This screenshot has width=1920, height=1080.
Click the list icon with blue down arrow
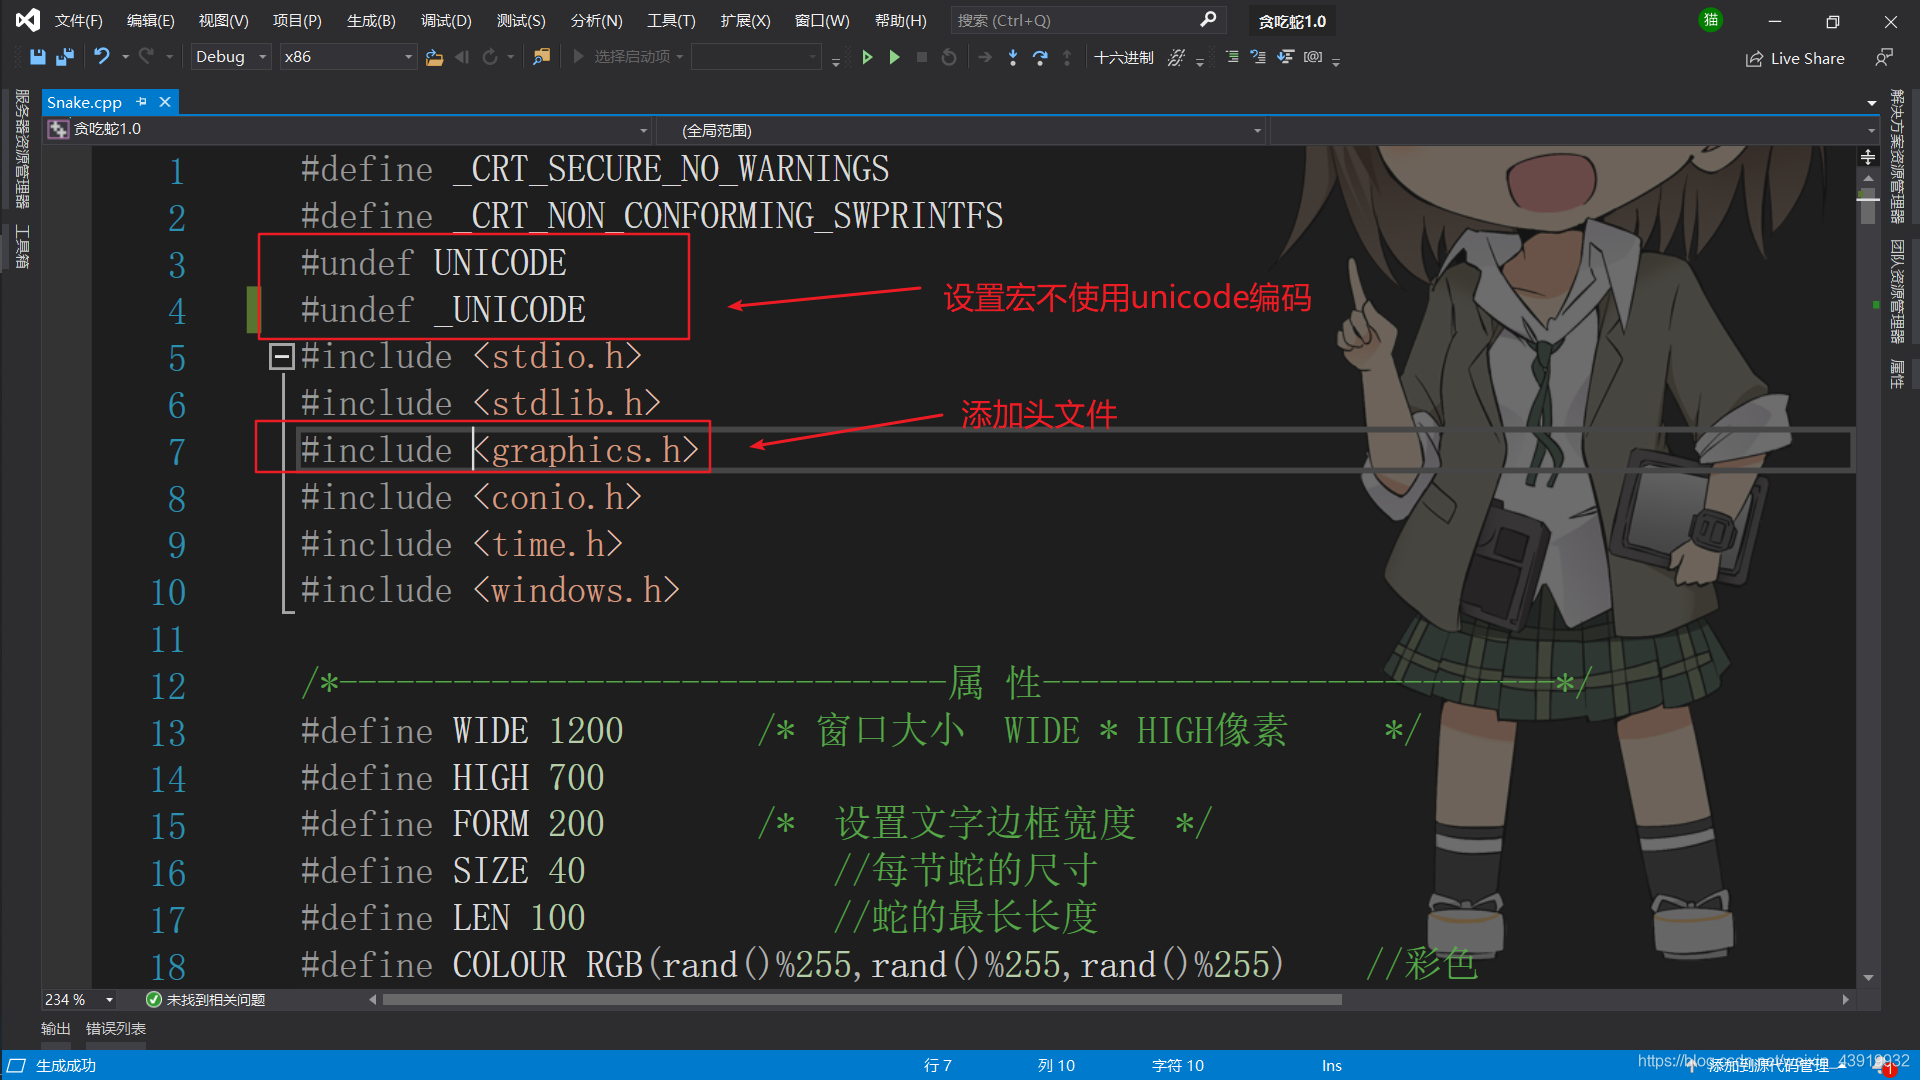click(1285, 57)
